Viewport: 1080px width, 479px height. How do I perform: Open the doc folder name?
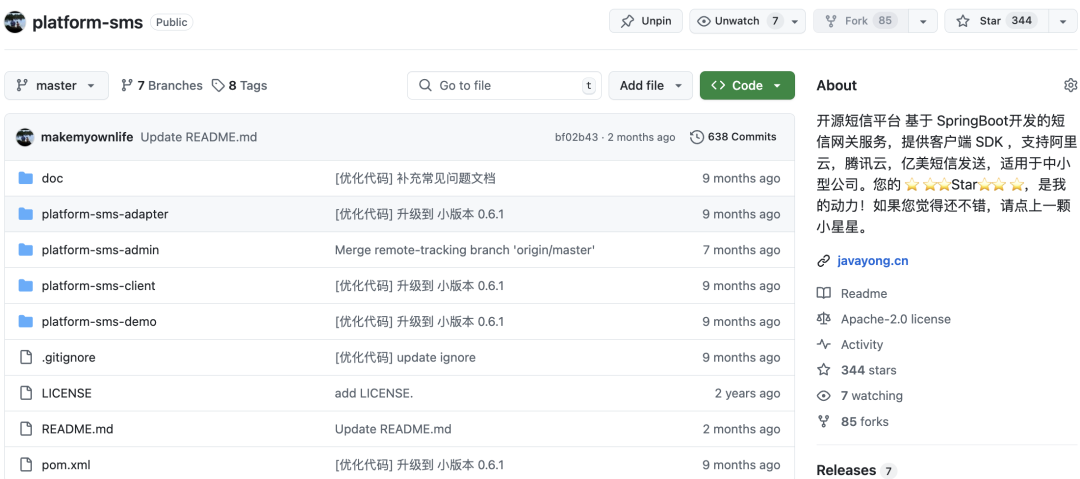click(52, 179)
